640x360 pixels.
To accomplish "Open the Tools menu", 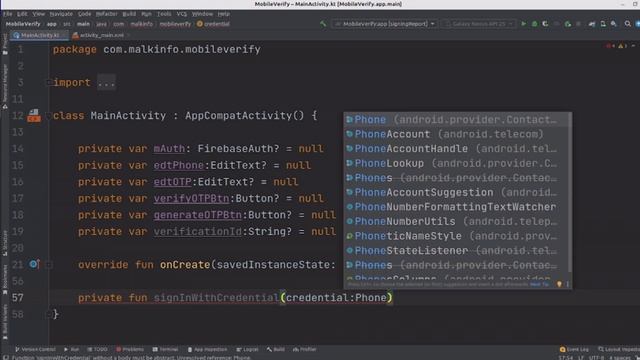I will 164,14.
